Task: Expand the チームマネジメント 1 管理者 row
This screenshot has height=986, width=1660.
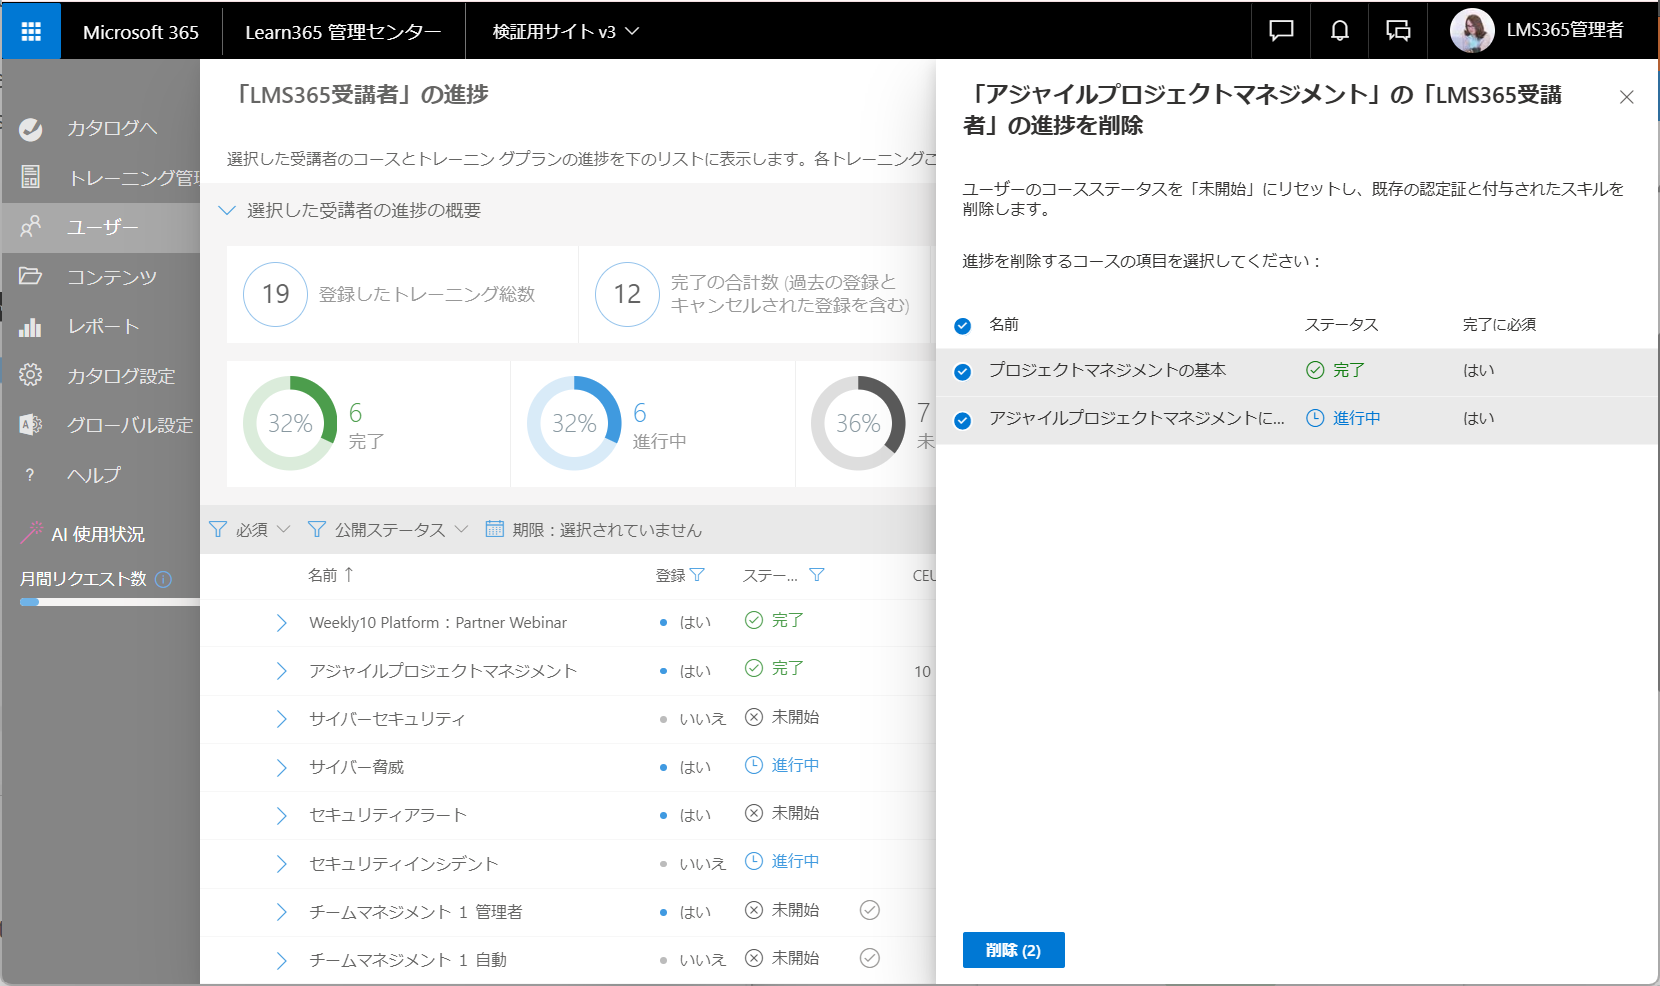Action: [281, 912]
